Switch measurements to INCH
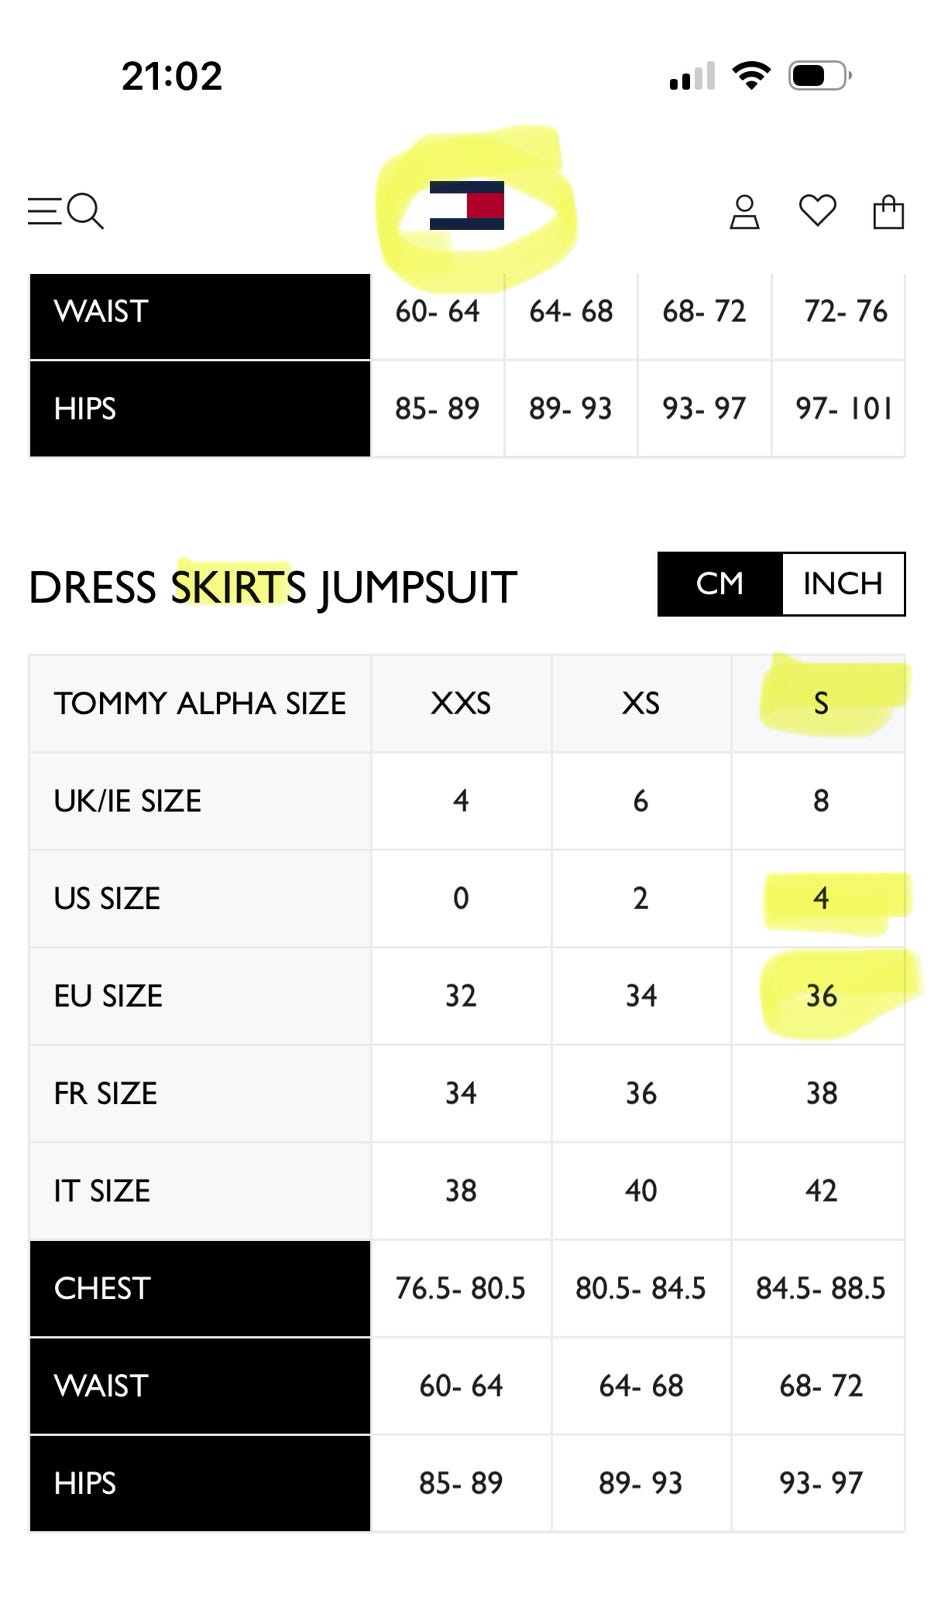Viewport: 934px width, 1600px height. (x=843, y=584)
